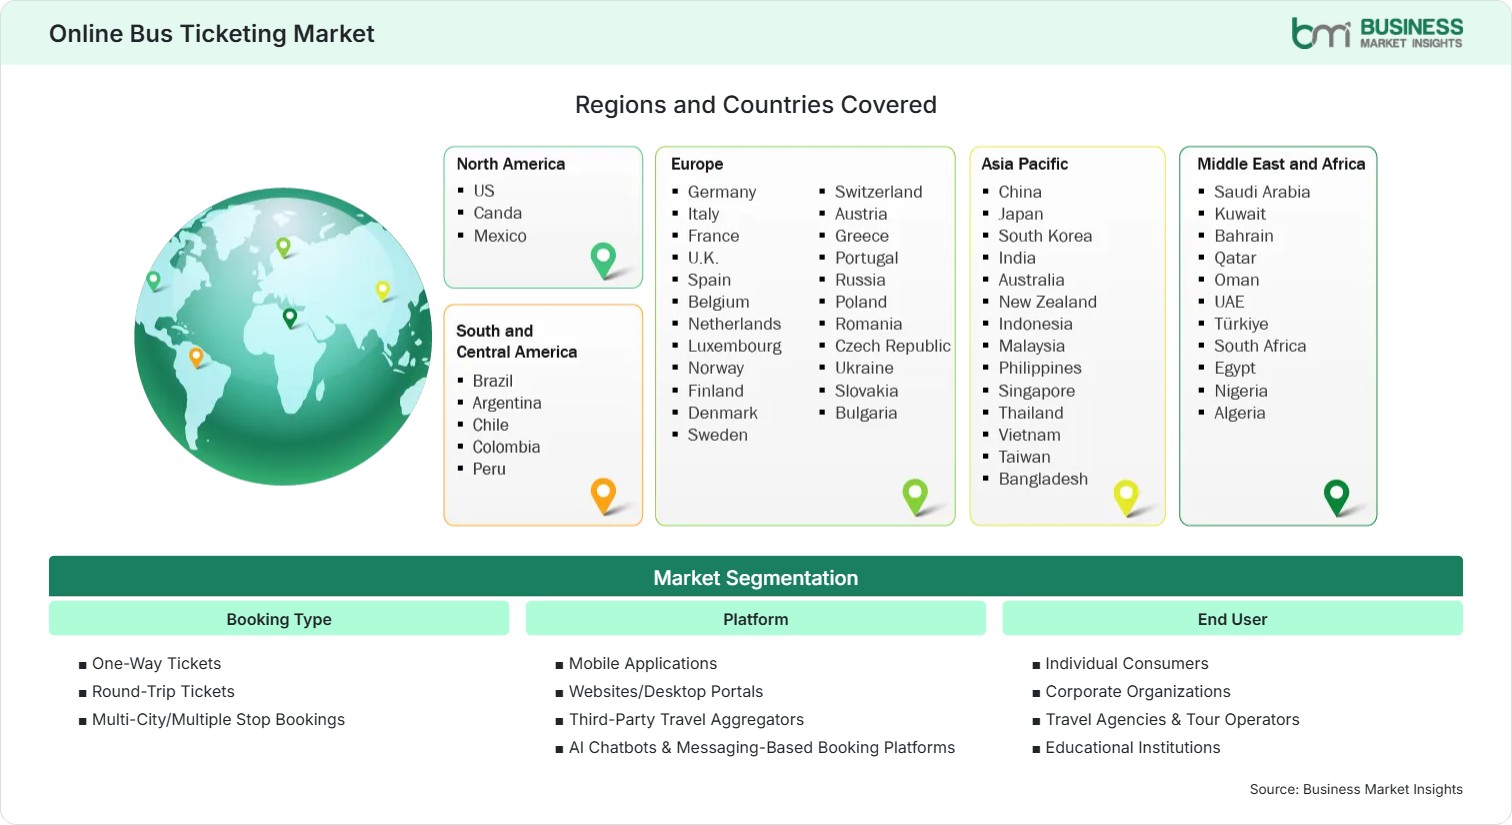The height and width of the screenshot is (825, 1512).
Task: Click the Market Segmentation banner
Action: (x=756, y=577)
